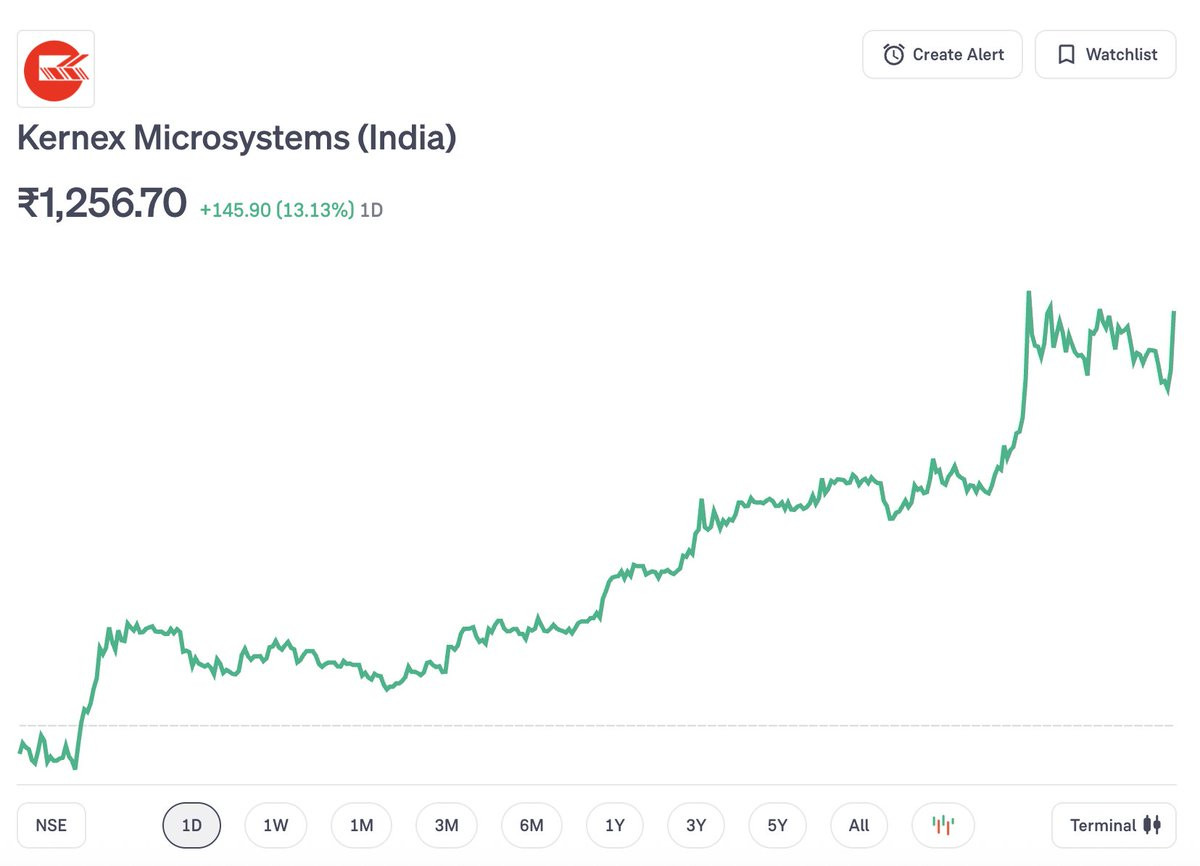Screen dimensions: 1200x866
Task: Show the 6M price chart
Action: pyautogui.click(x=531, y=825)
